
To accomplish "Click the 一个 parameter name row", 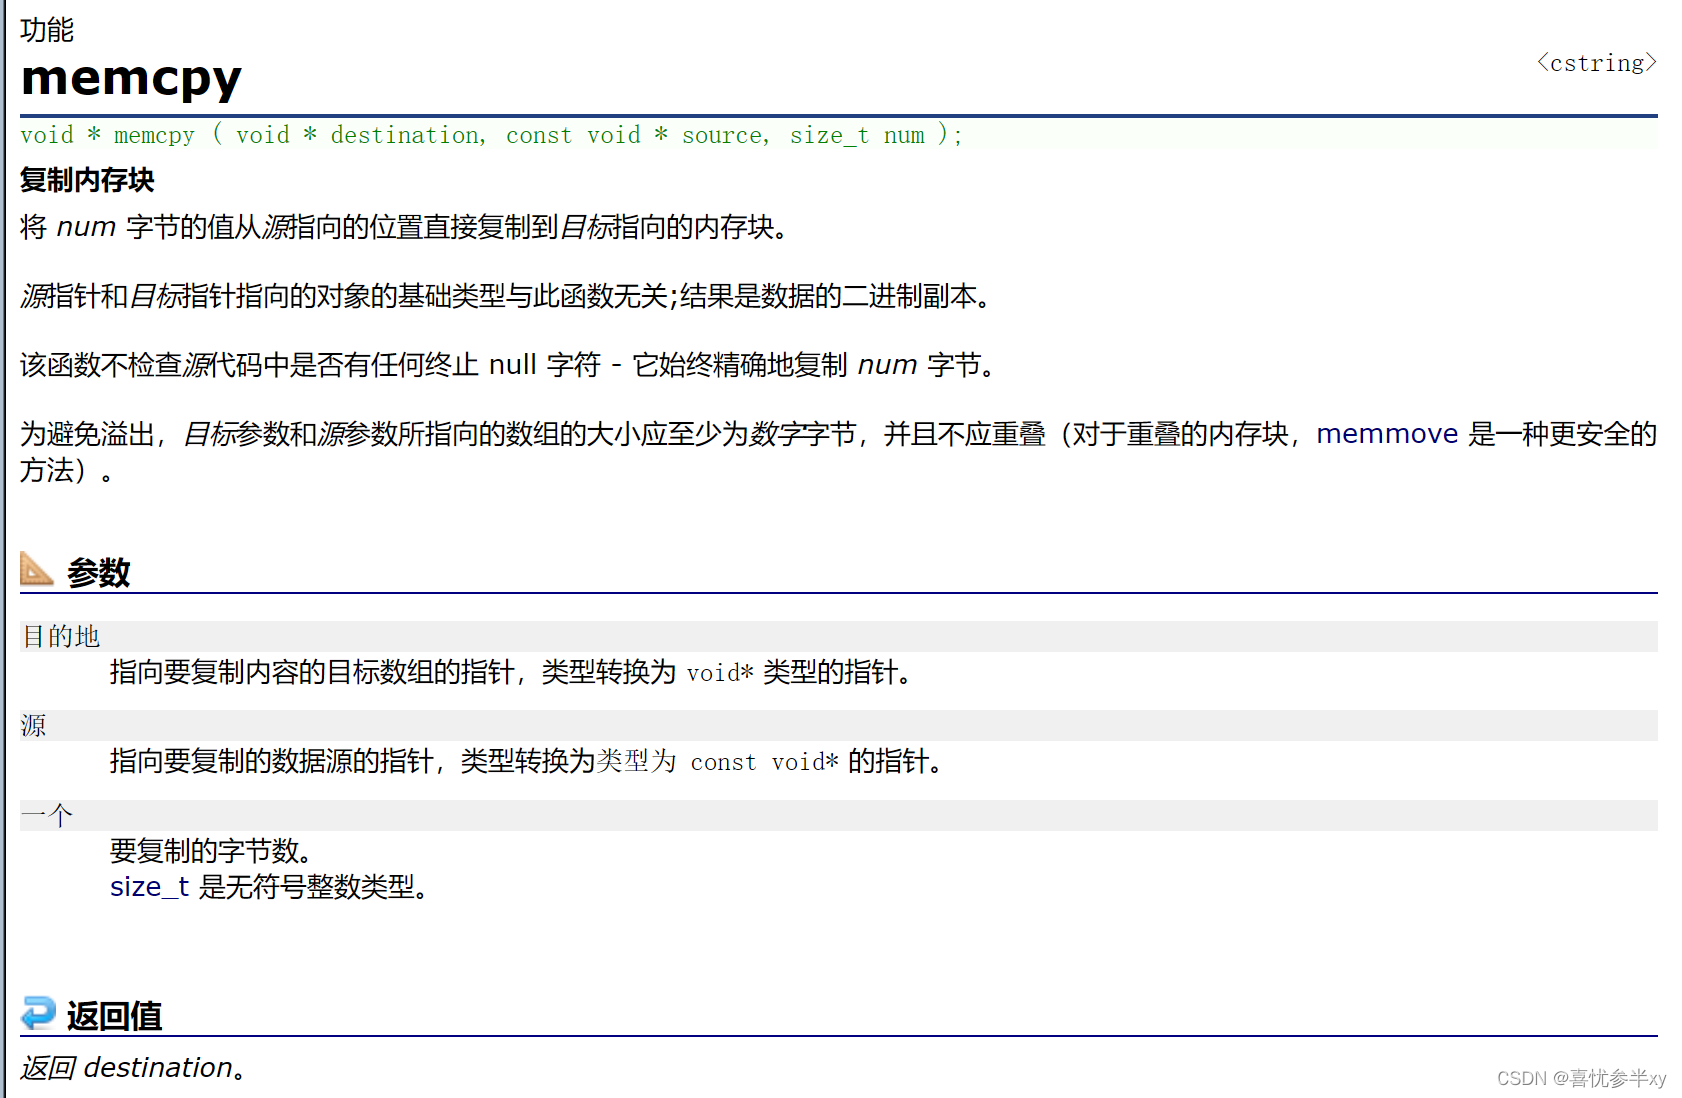I will point(838,815).
